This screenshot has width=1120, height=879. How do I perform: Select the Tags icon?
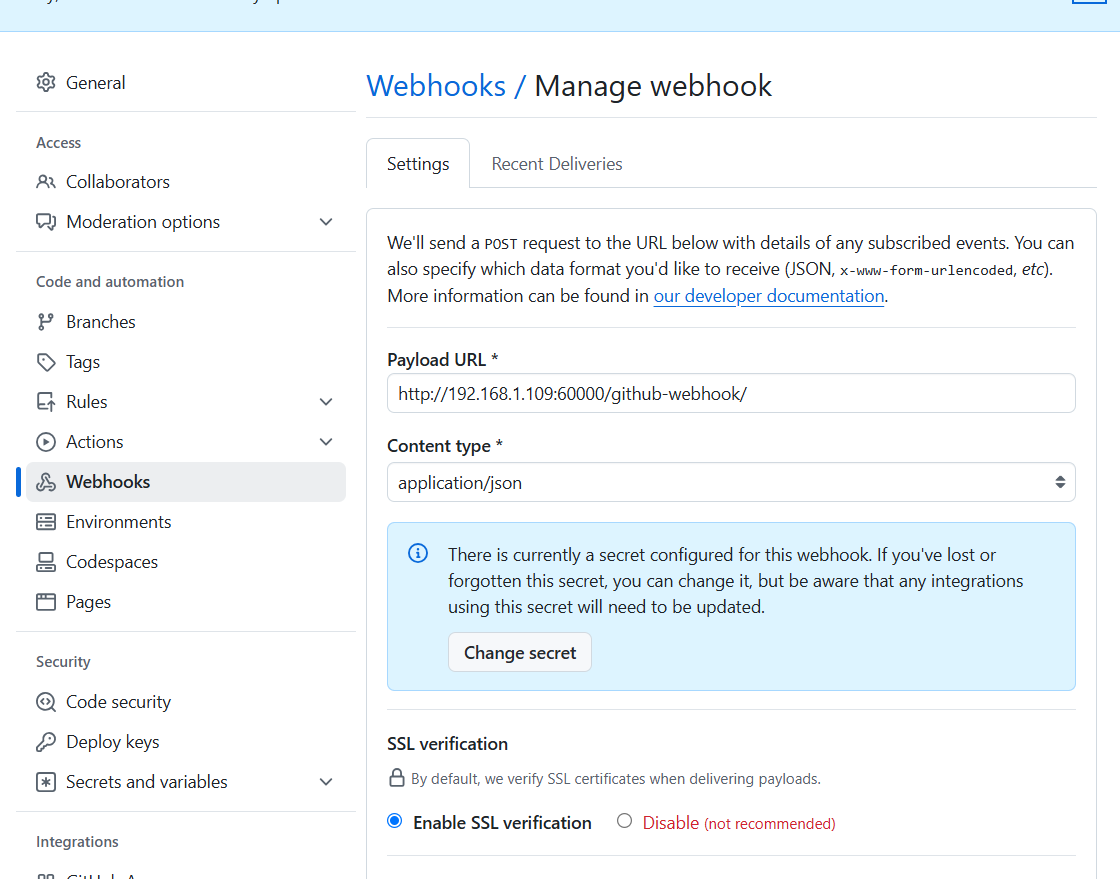tap(45, 361)
